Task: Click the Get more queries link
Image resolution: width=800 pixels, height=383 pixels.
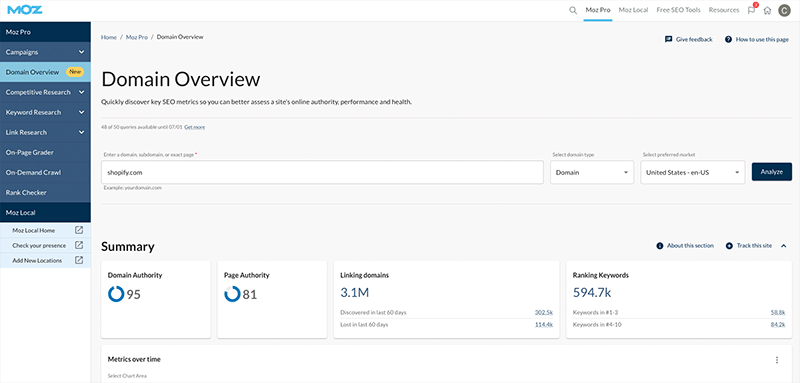Action: tap(195, 127)
